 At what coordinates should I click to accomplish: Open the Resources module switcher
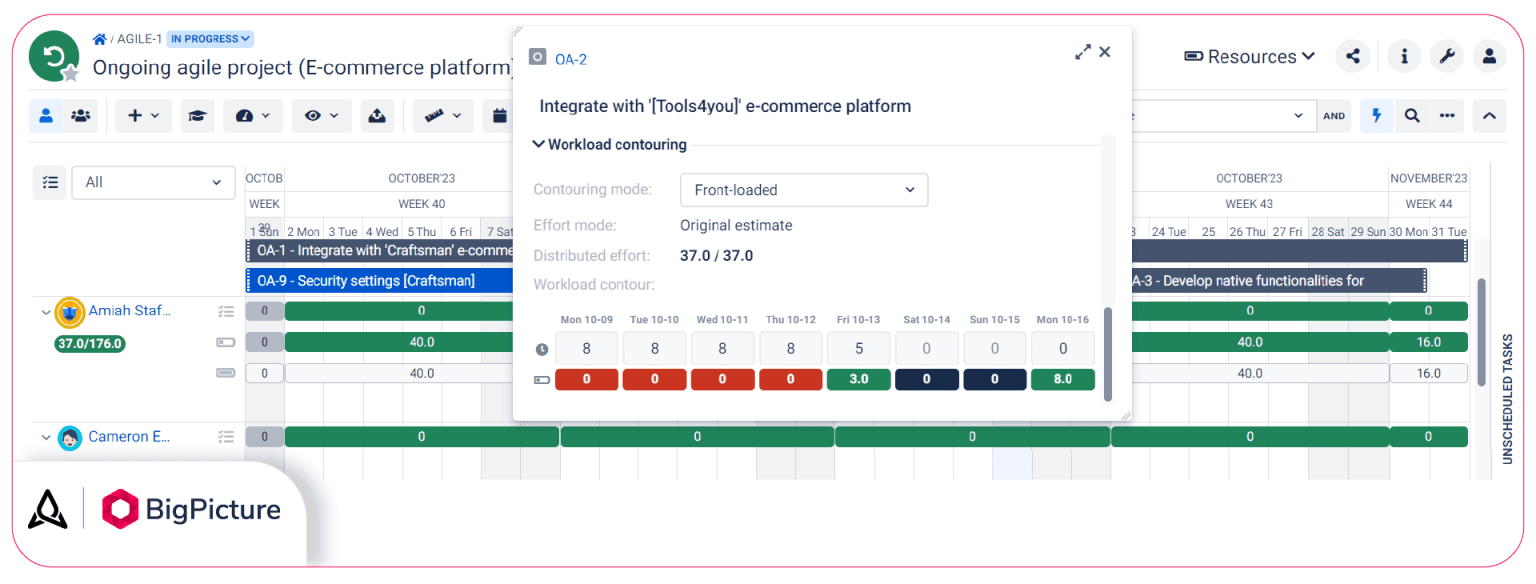pyautogui.click(x=1250, y=57)
